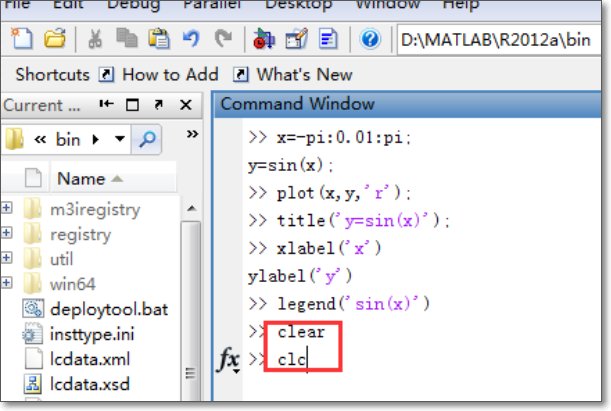Expand the util folder tree node
This screenshot has width=611, height=411.
7,259
